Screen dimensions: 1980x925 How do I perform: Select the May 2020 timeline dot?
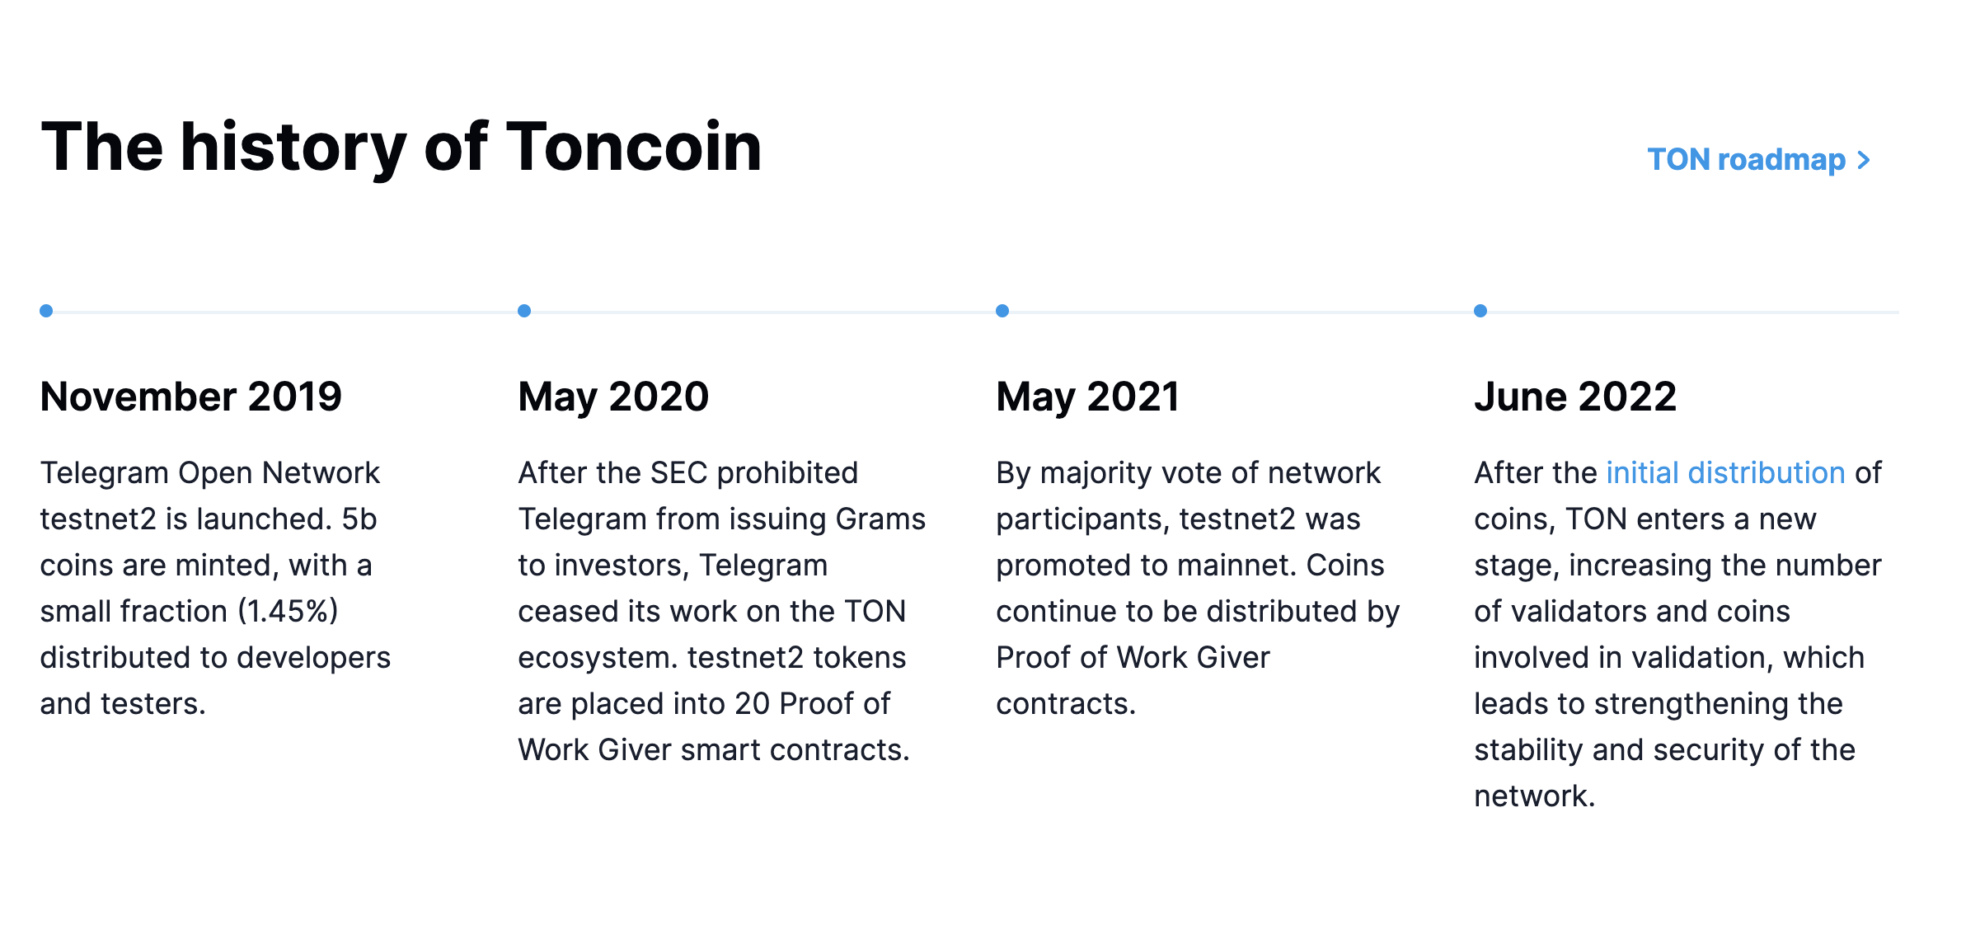coord(524,311)
